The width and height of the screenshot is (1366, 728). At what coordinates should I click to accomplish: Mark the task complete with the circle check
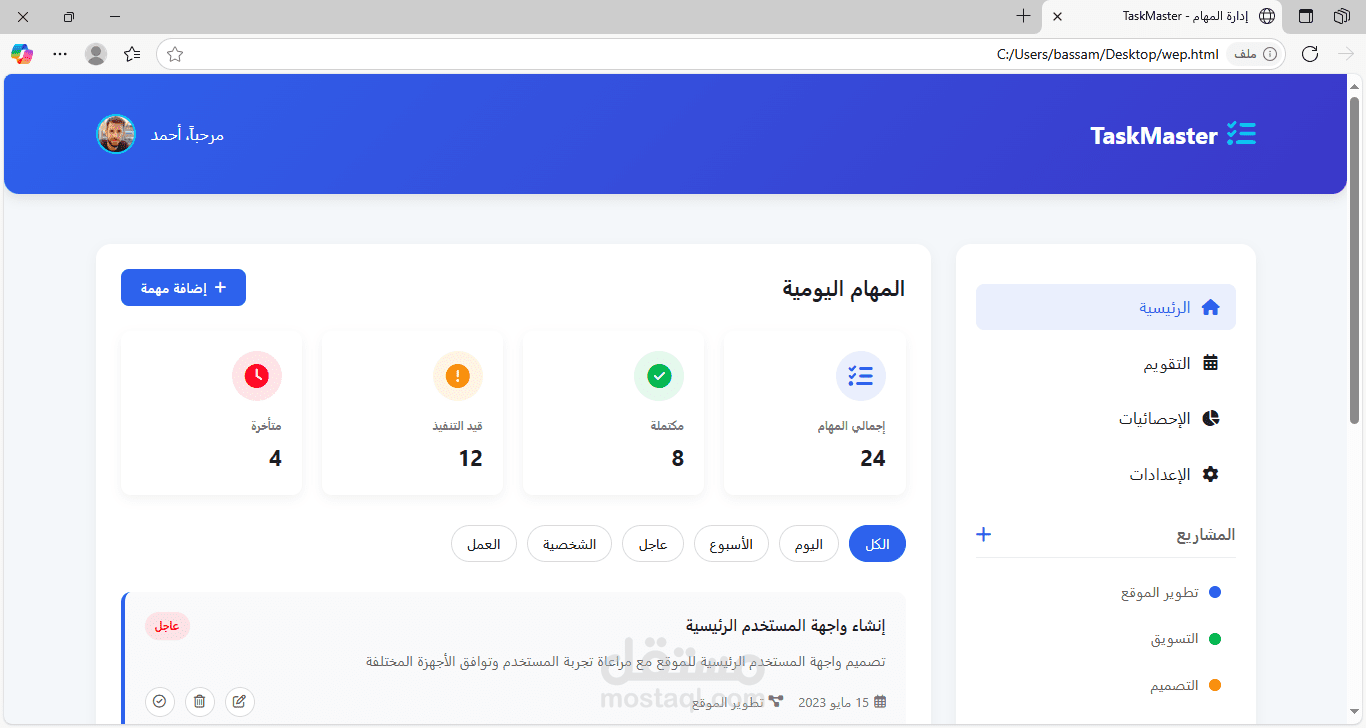(159, 701)
